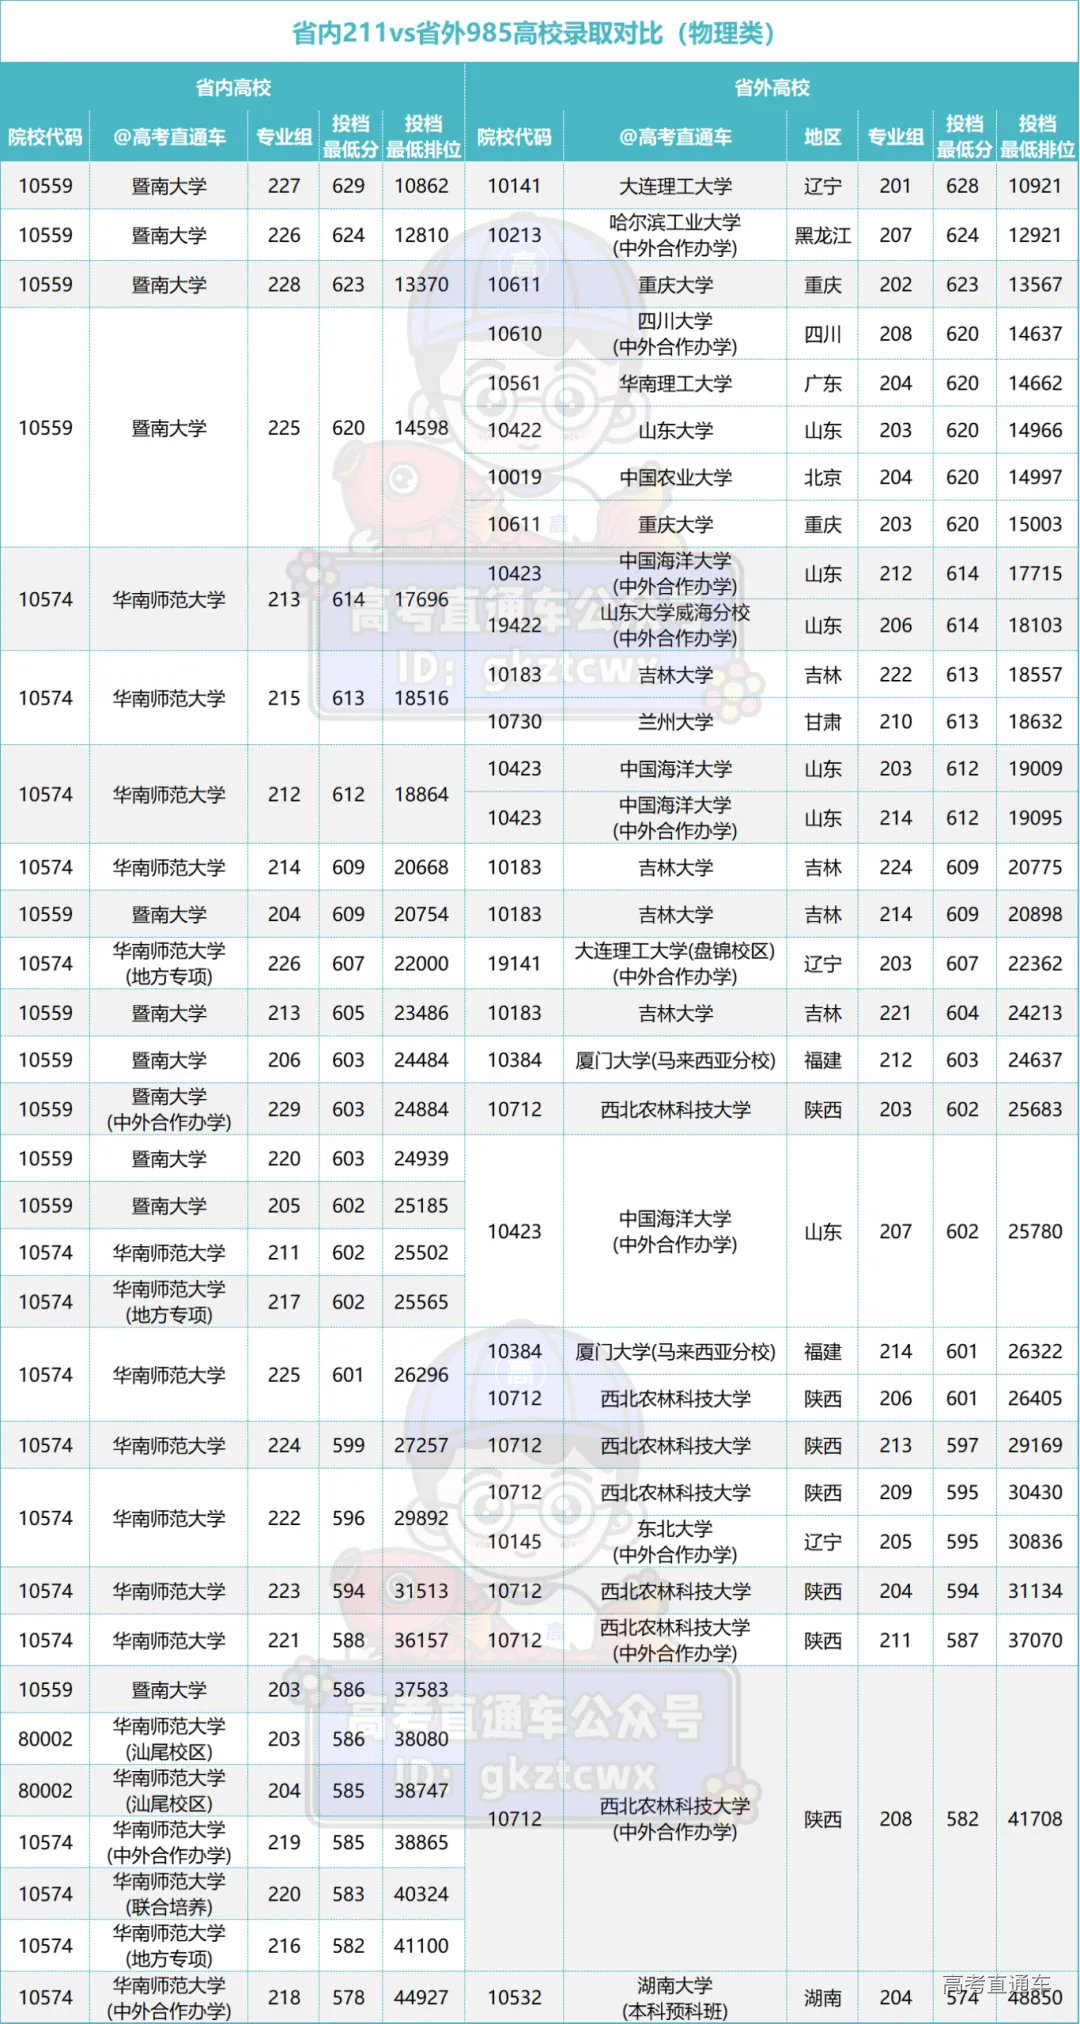Select region cell 甘肃
Screen dimensions: 1080x2024
coord(822,721)
